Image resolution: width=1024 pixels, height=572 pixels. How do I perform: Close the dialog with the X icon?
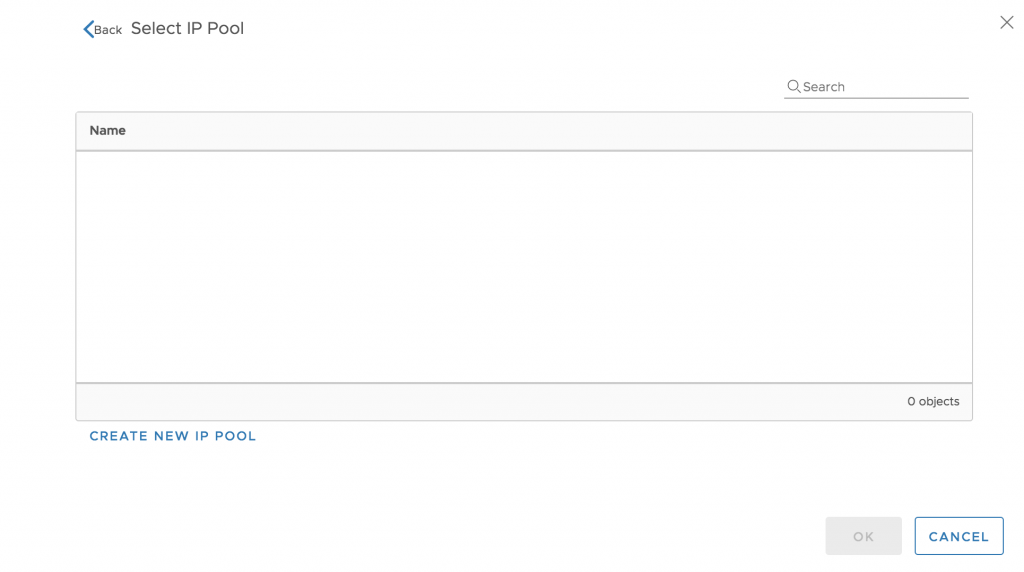[x=1006, y=22]
